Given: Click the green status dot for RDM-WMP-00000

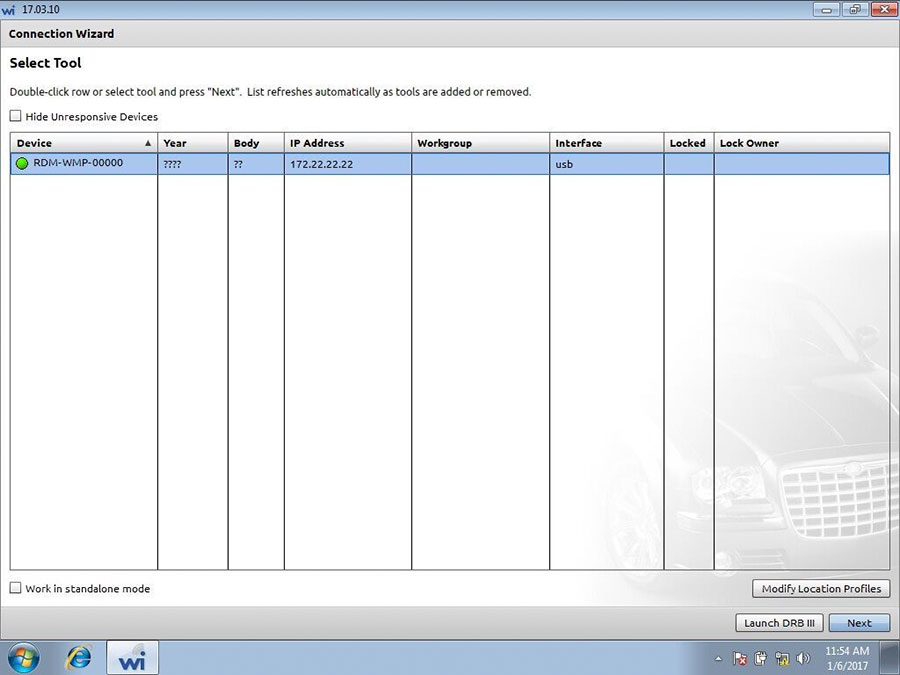Looking at the screenshot, I should click(22, 164).
